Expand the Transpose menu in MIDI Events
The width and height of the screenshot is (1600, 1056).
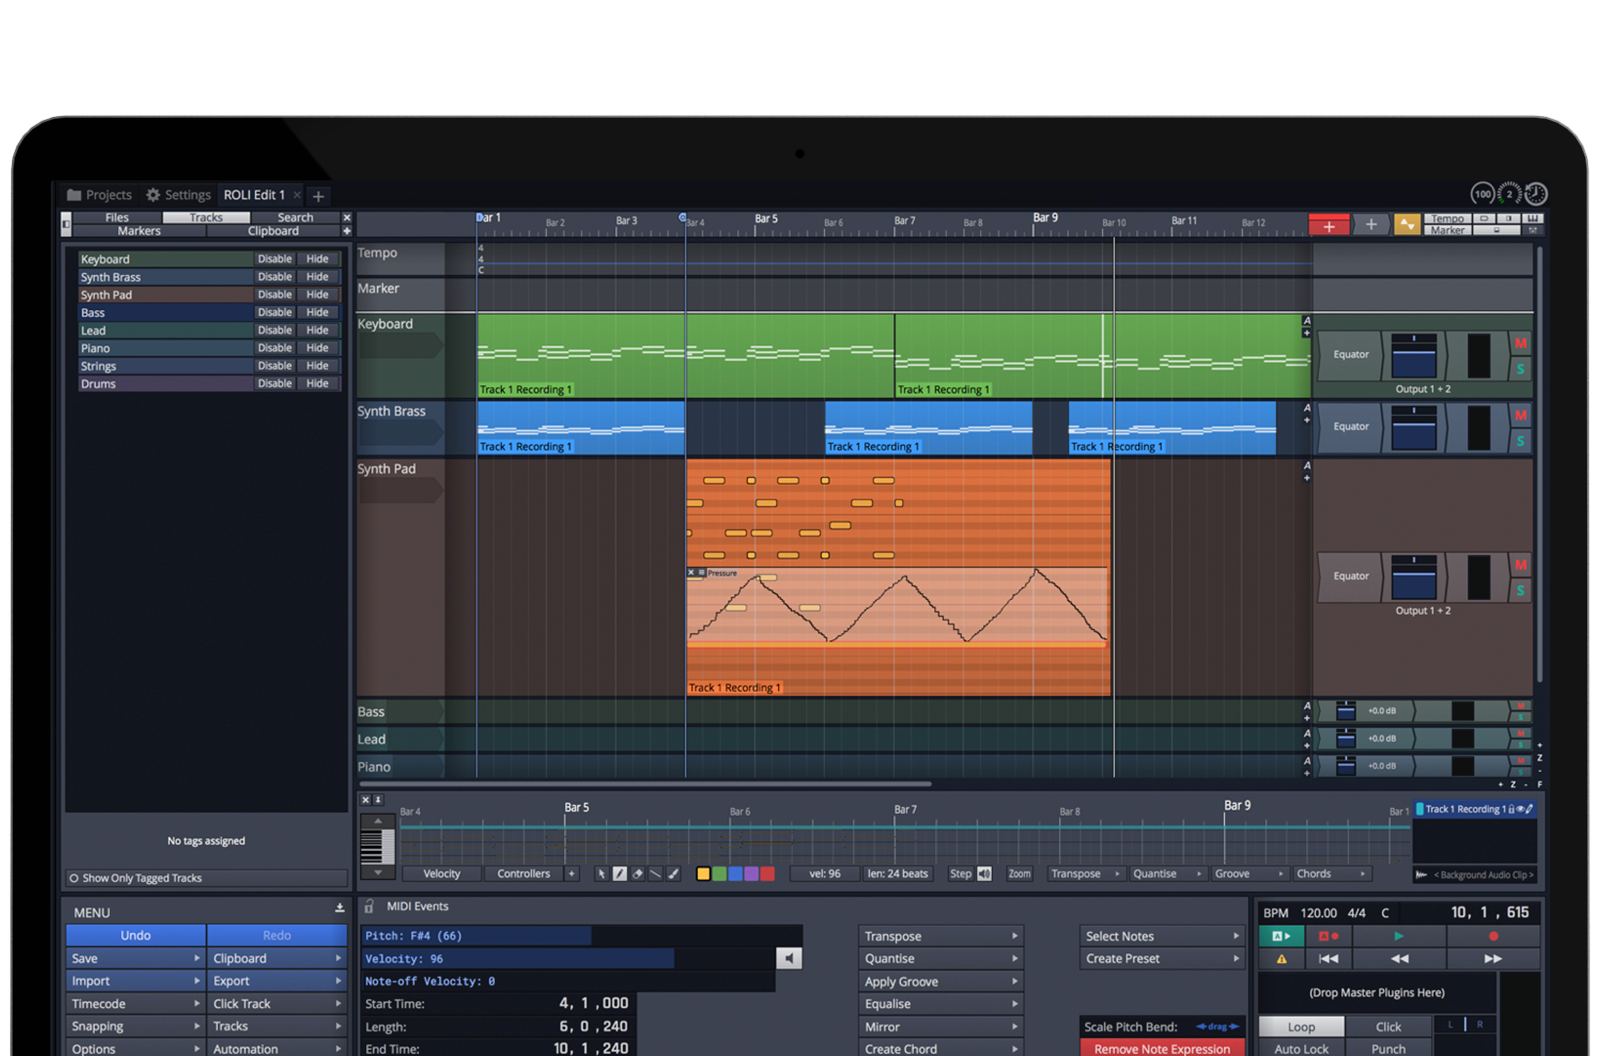click(x=940, y=937)
